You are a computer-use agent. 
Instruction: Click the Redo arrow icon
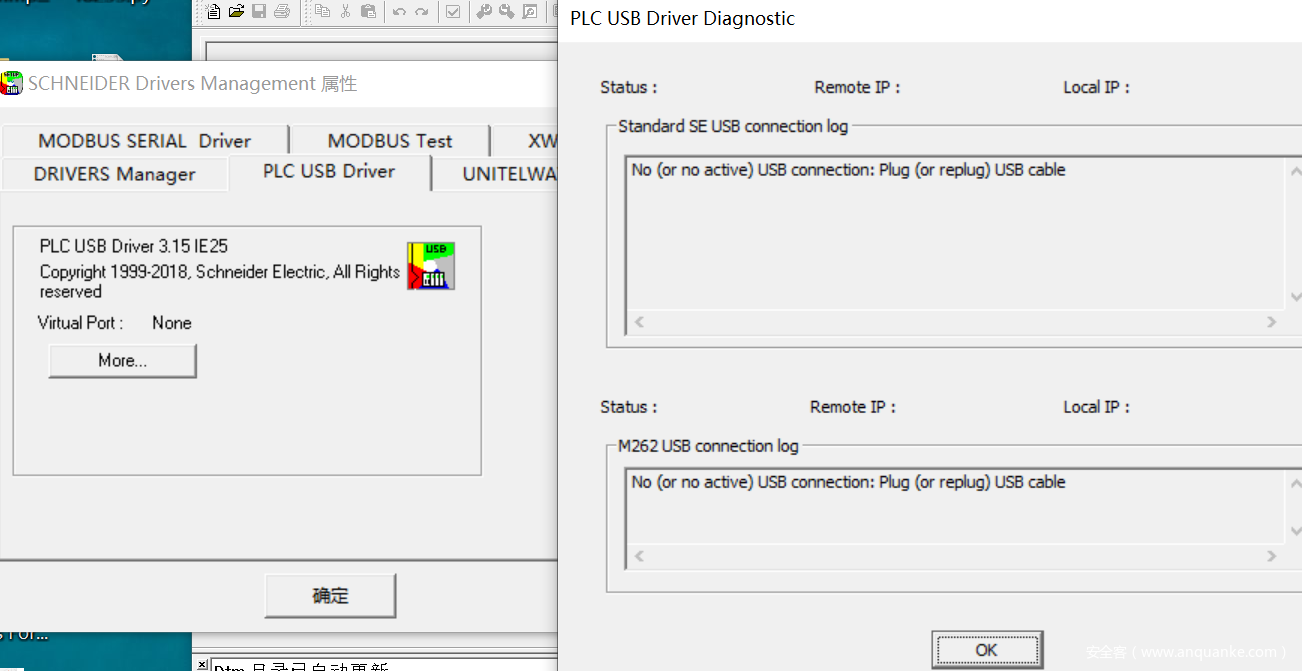(422, 12)
